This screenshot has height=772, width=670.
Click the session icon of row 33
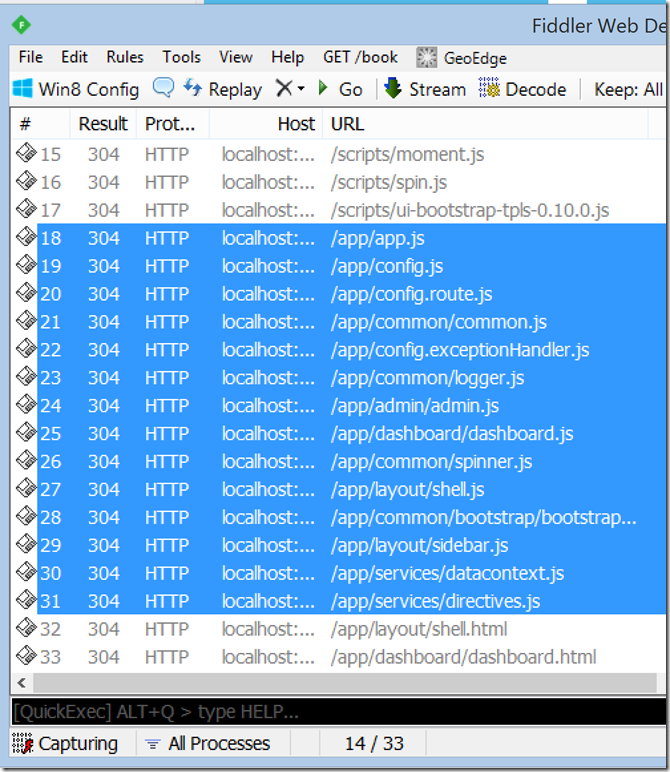26,655
